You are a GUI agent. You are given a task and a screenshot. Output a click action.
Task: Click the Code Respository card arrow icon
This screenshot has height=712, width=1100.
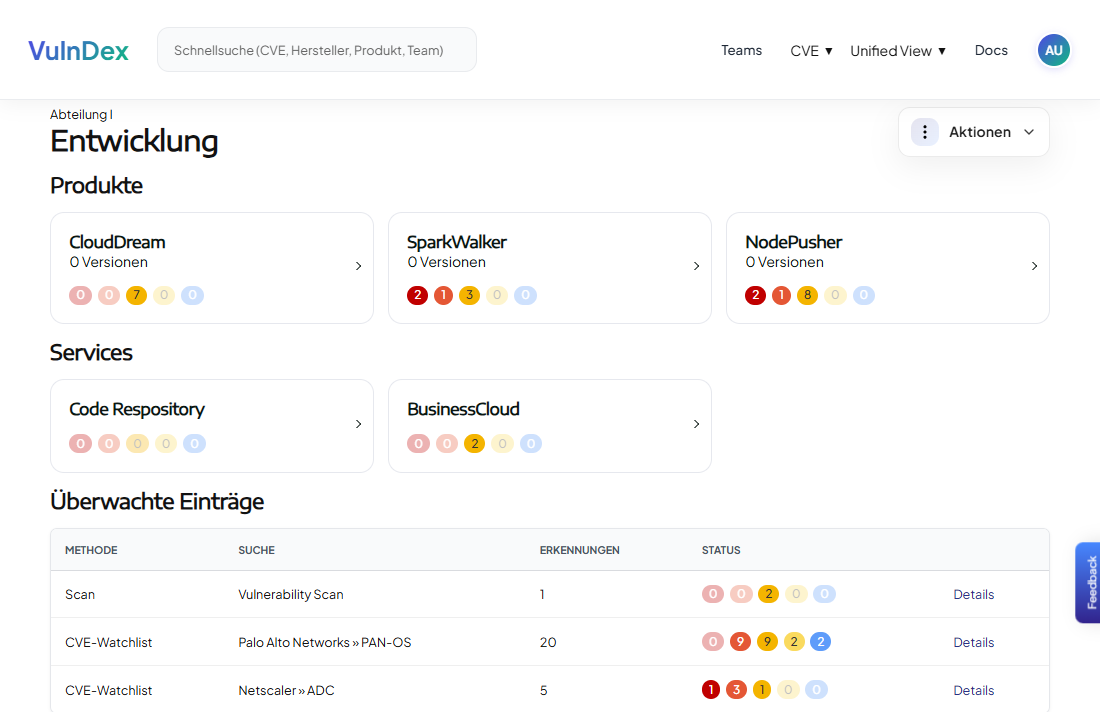pyautogui.click(x=358, y=424)
